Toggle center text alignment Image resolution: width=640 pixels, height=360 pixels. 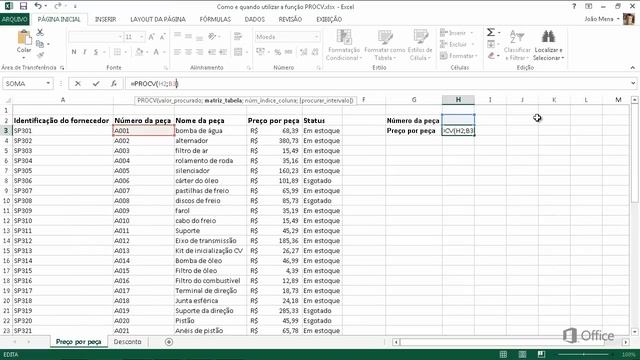click(188, 52)
